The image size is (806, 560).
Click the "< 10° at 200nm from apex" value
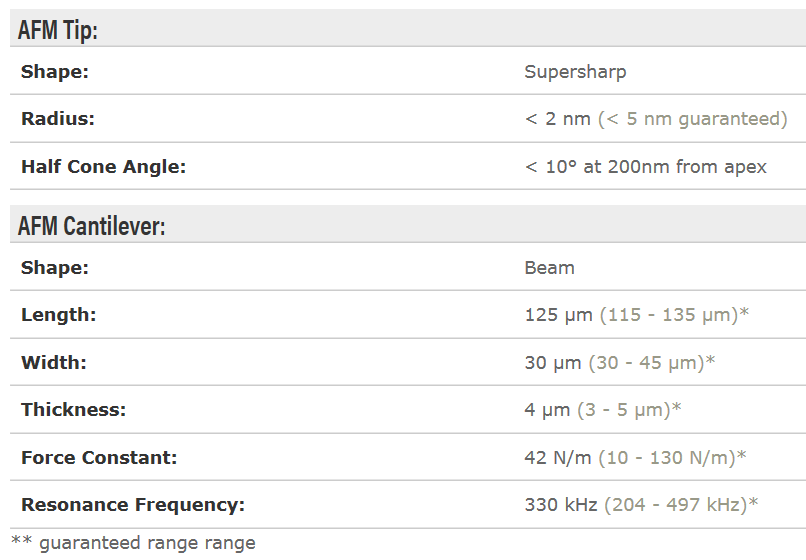(645, 167)
